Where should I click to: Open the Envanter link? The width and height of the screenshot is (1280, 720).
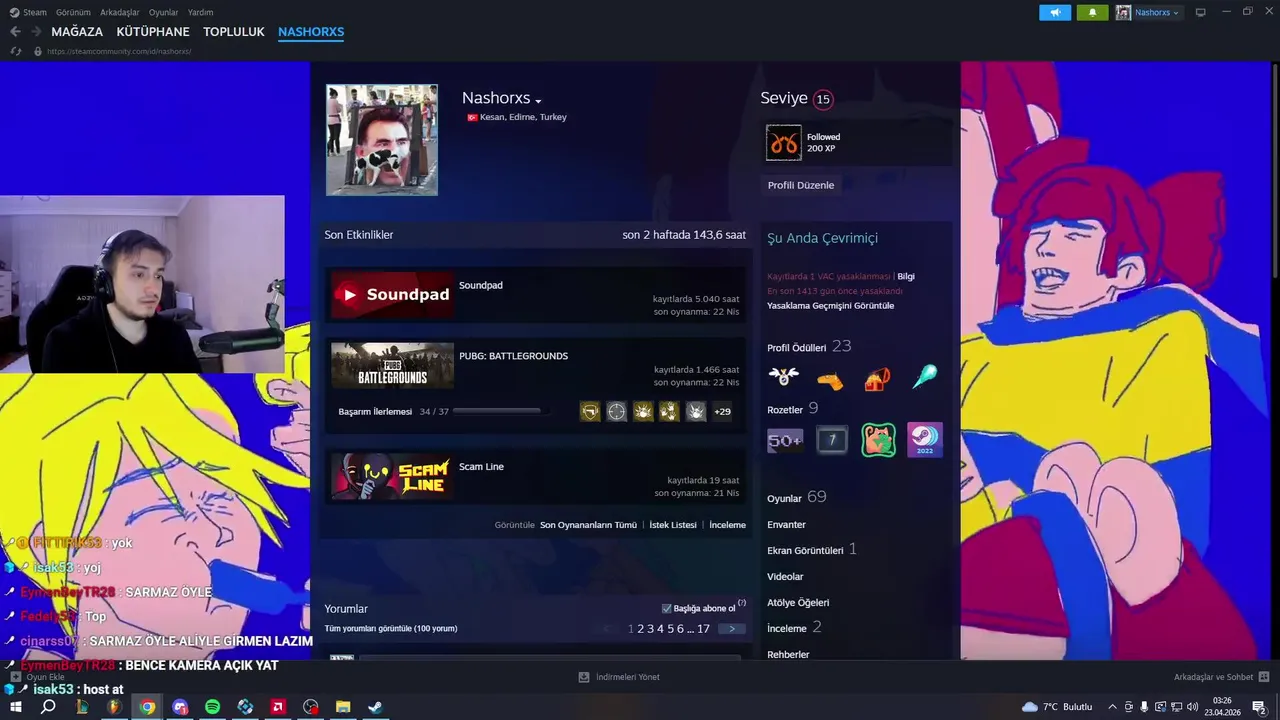[786, 524]
